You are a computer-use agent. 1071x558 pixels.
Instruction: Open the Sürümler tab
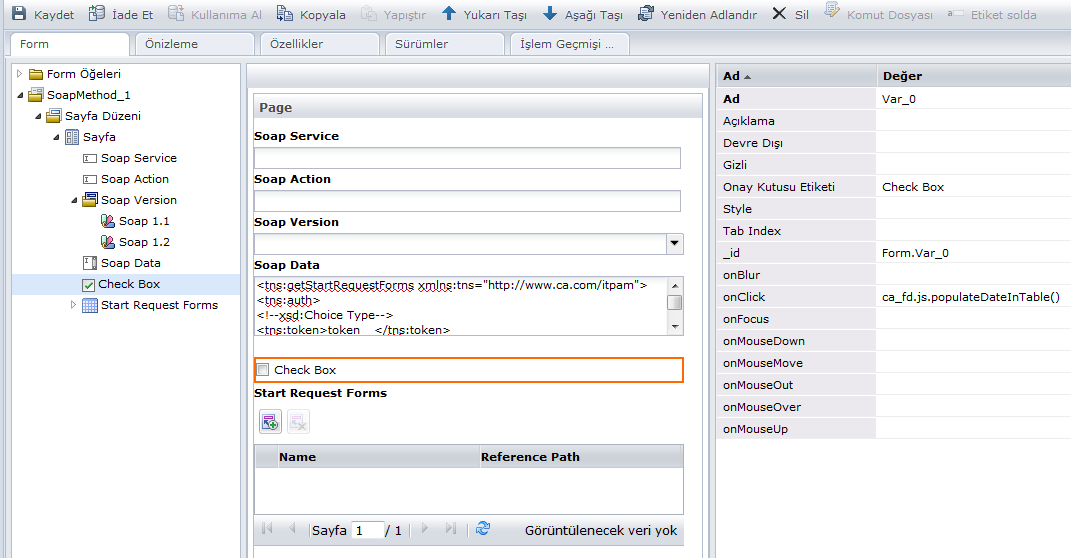coord(445,44)
